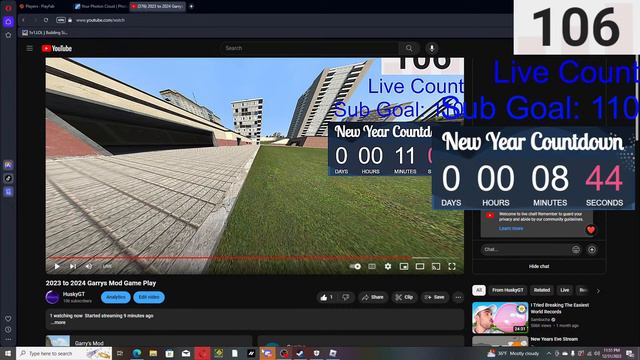
Task: Toggle the autoplay switch in player
Action: [356, 267]
